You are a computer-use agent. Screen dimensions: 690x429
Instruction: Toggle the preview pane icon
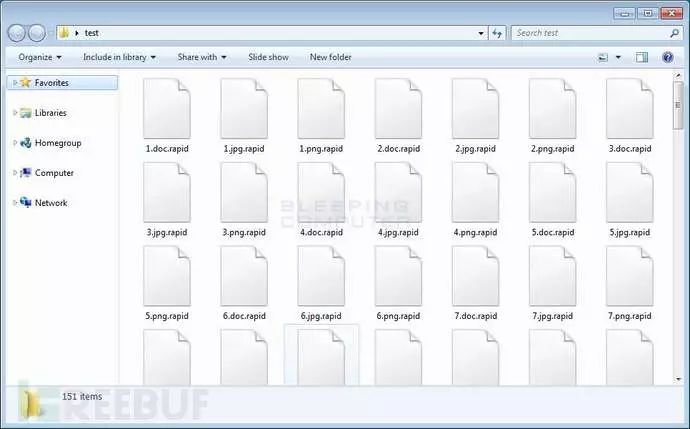[x=642, y=57]
